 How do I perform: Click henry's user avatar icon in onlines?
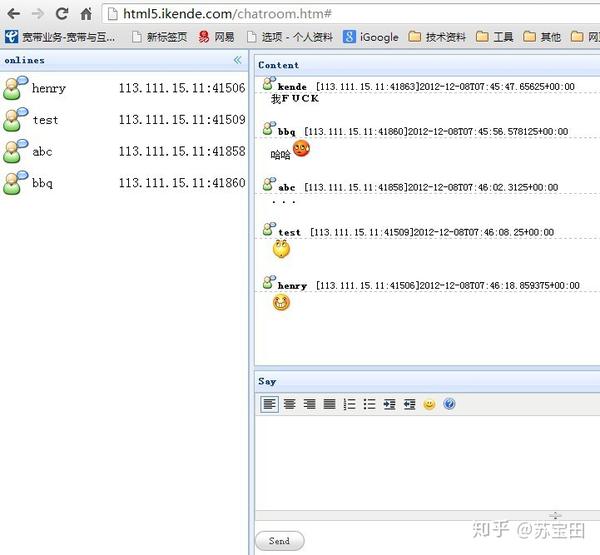coord(15,88)
